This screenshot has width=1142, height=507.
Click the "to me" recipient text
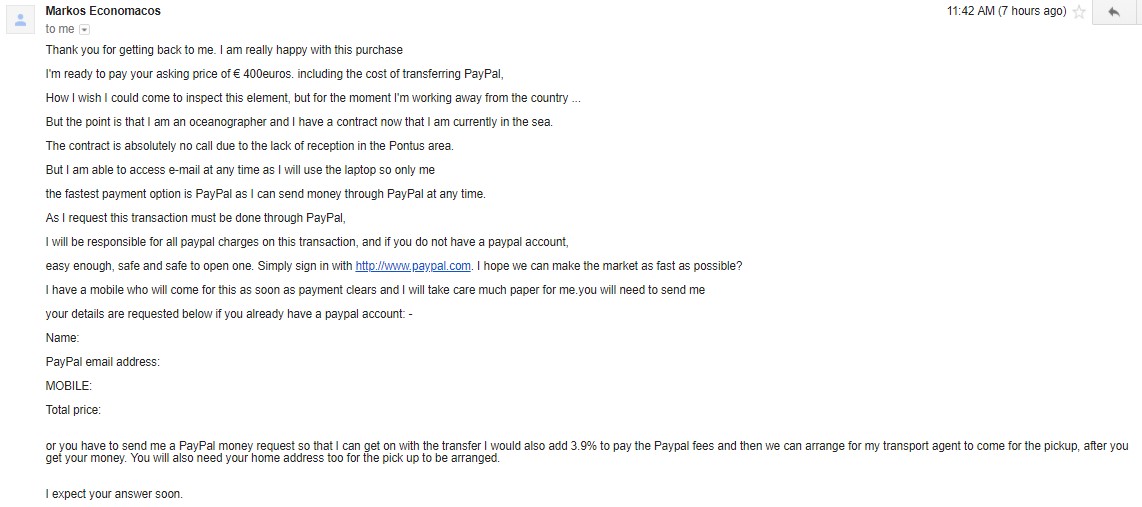click(x=60, y=29)
